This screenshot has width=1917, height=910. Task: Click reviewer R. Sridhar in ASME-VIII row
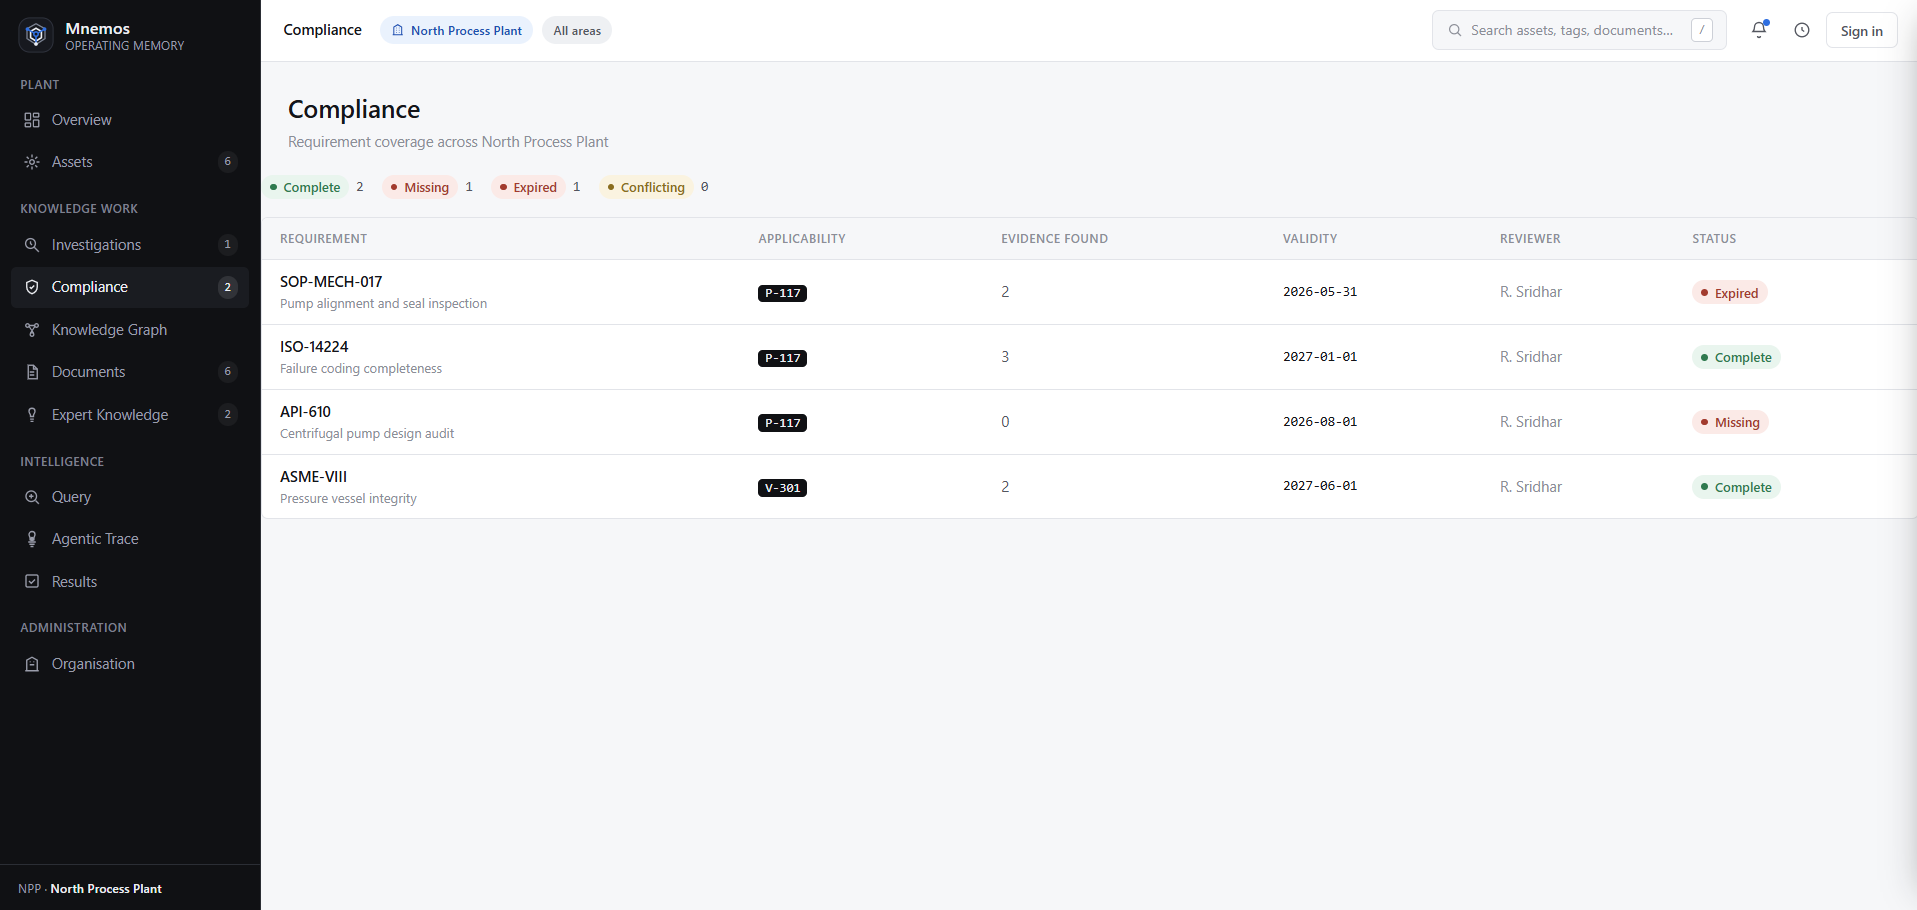tap(1531, 487)
